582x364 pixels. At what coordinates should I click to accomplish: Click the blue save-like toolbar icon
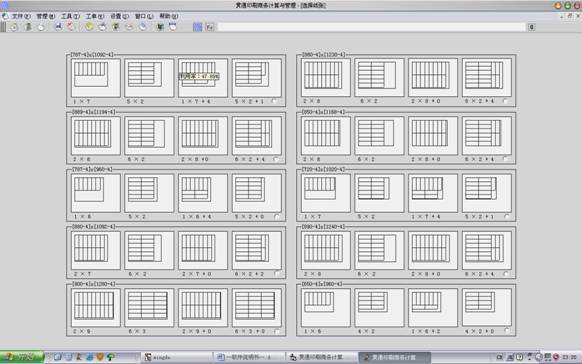[59, 27]
